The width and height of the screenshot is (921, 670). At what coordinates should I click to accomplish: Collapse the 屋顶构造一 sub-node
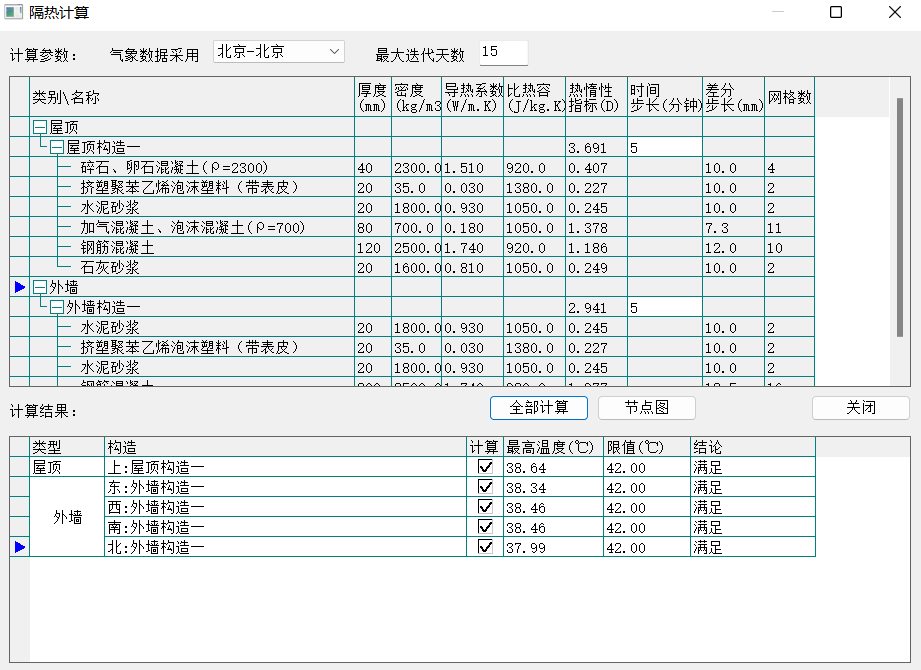coord(56,147)
